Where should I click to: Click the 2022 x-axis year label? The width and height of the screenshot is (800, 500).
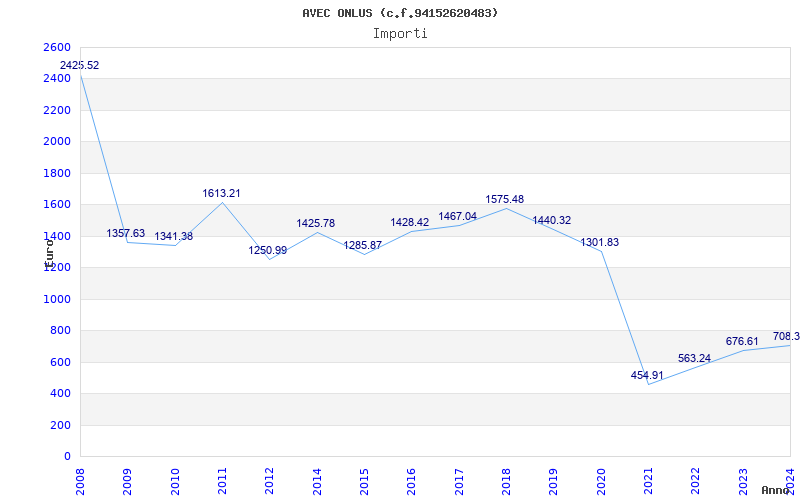click(696, 481)
